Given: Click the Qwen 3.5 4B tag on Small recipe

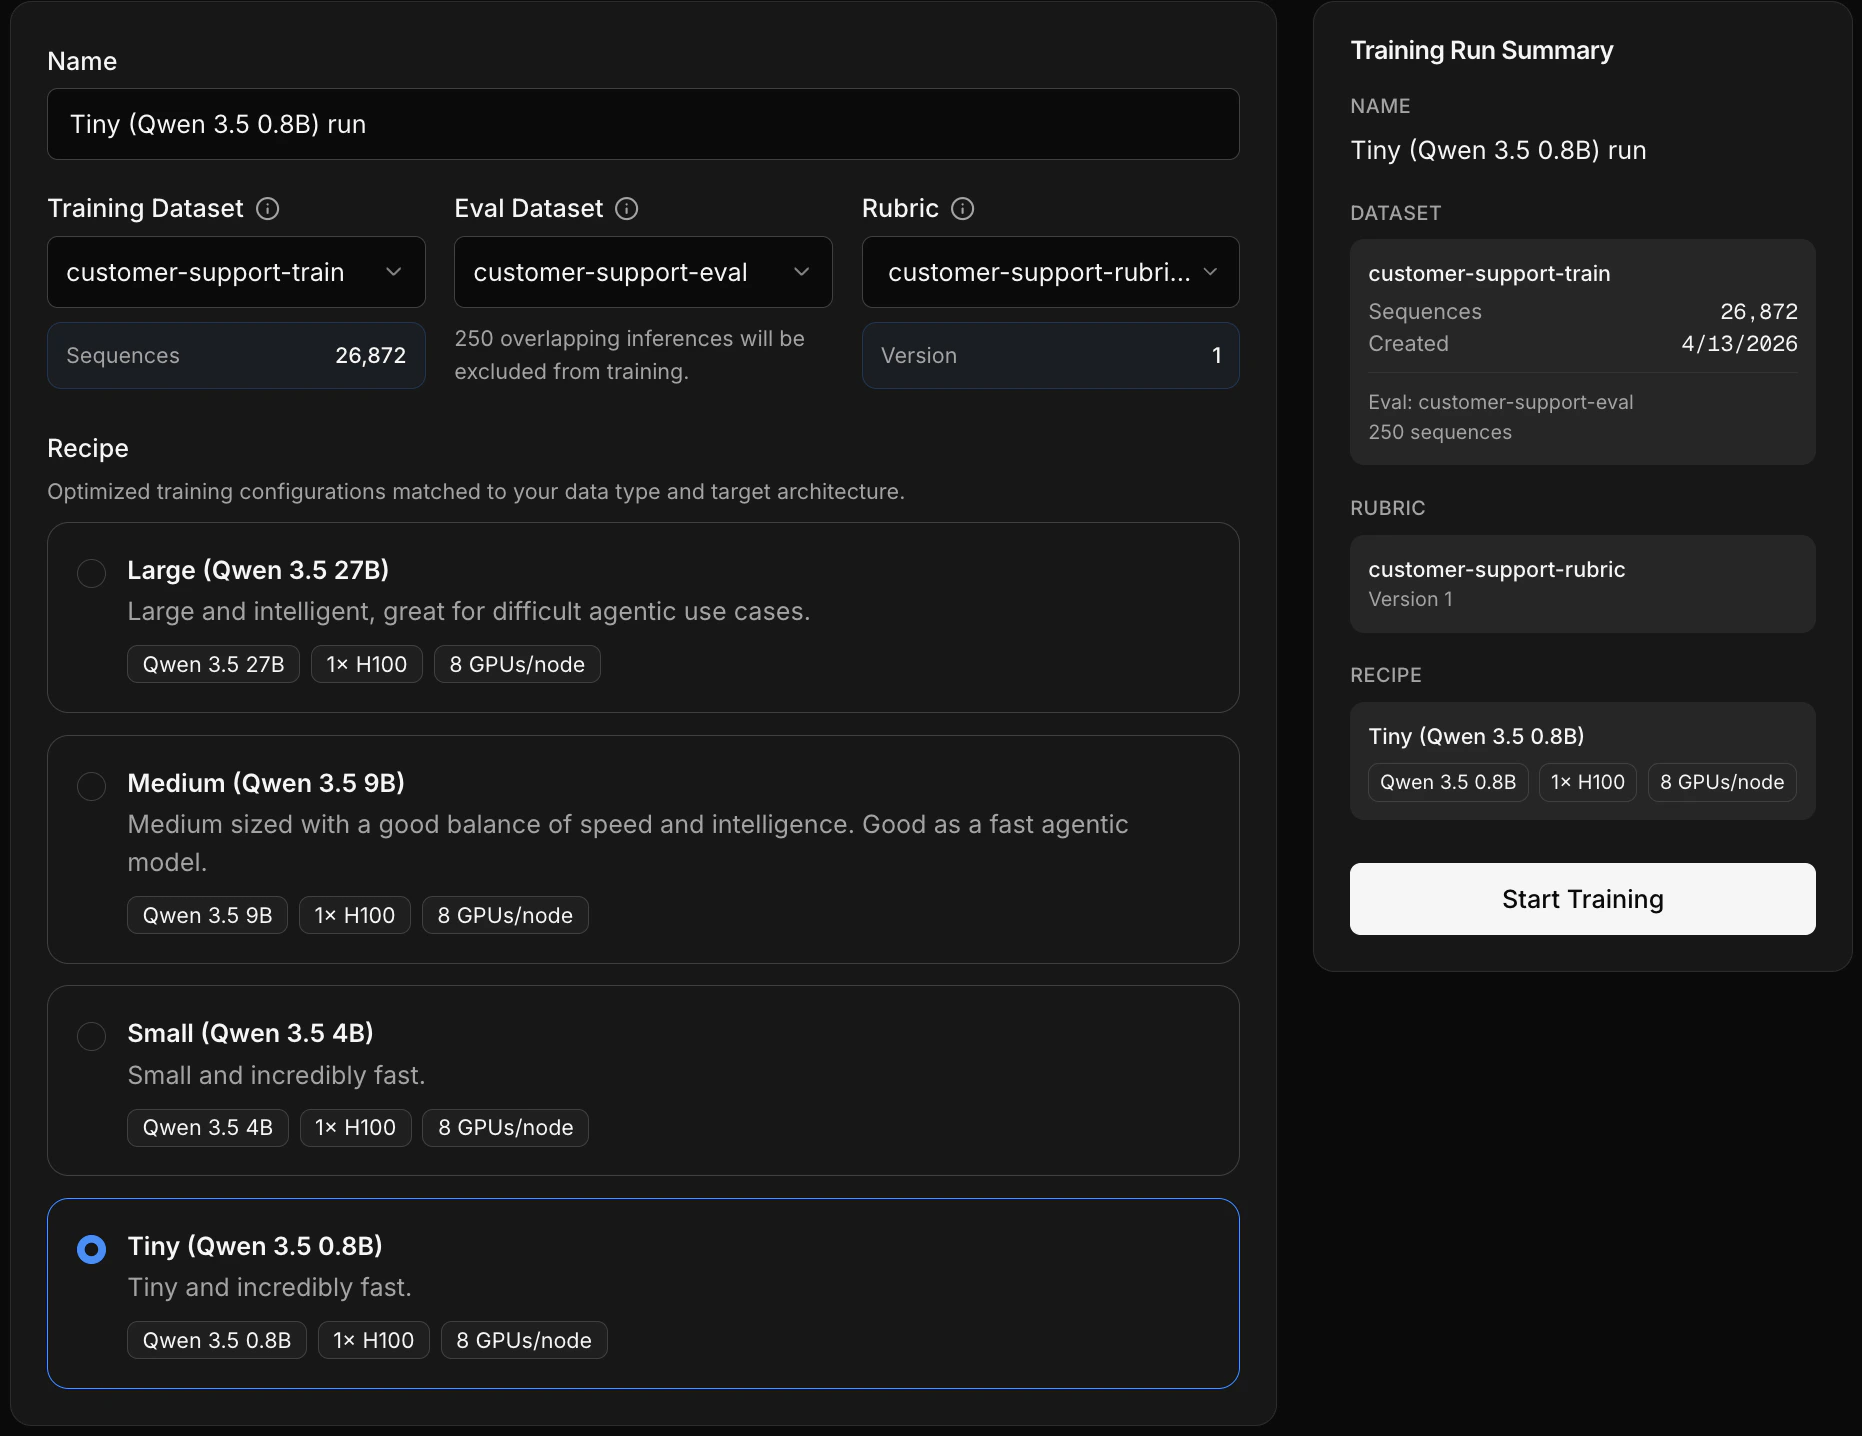Looking at the screenshot, I should tap(207, 1127).
